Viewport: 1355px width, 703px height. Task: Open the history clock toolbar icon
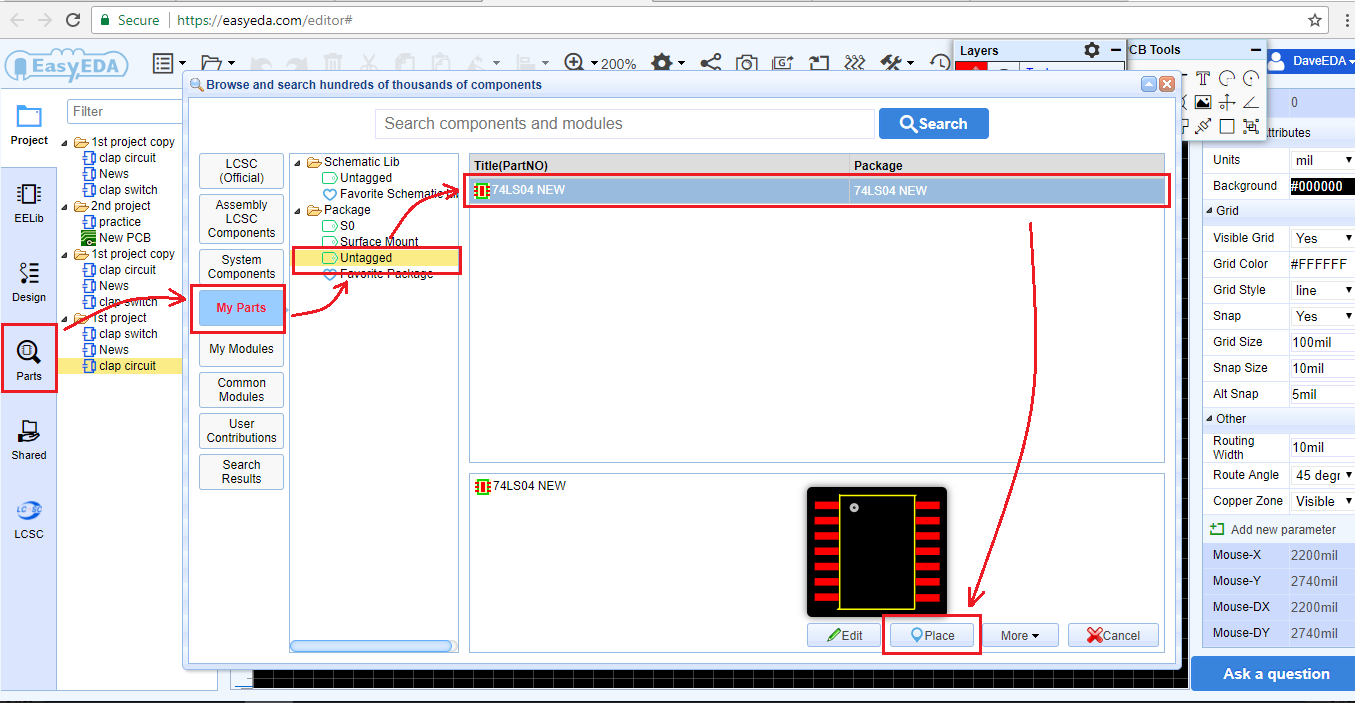coord(940,63)
